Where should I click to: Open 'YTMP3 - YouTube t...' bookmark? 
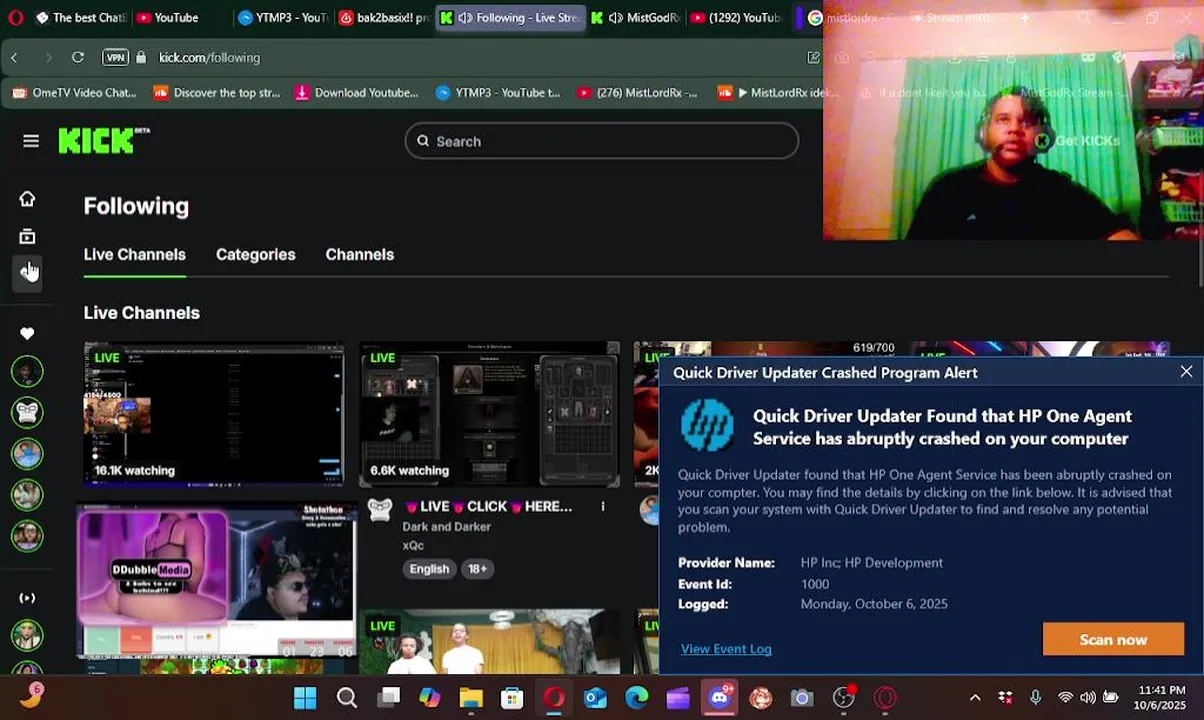point(498,93)
